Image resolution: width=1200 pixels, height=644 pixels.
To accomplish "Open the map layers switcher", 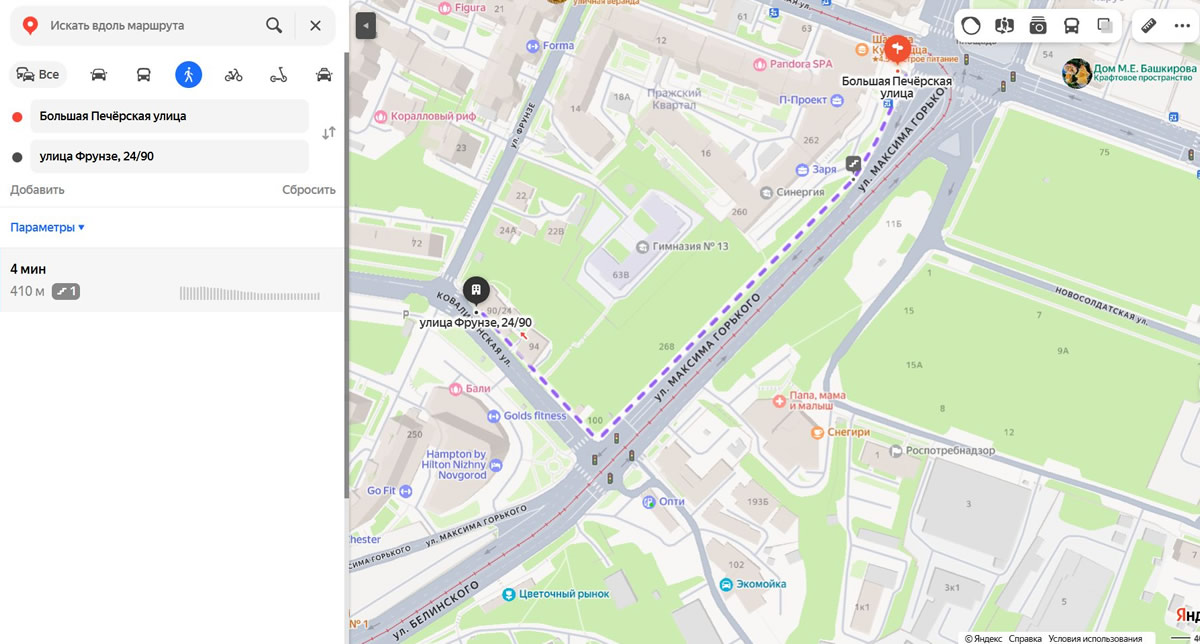I will [1105, 25].
